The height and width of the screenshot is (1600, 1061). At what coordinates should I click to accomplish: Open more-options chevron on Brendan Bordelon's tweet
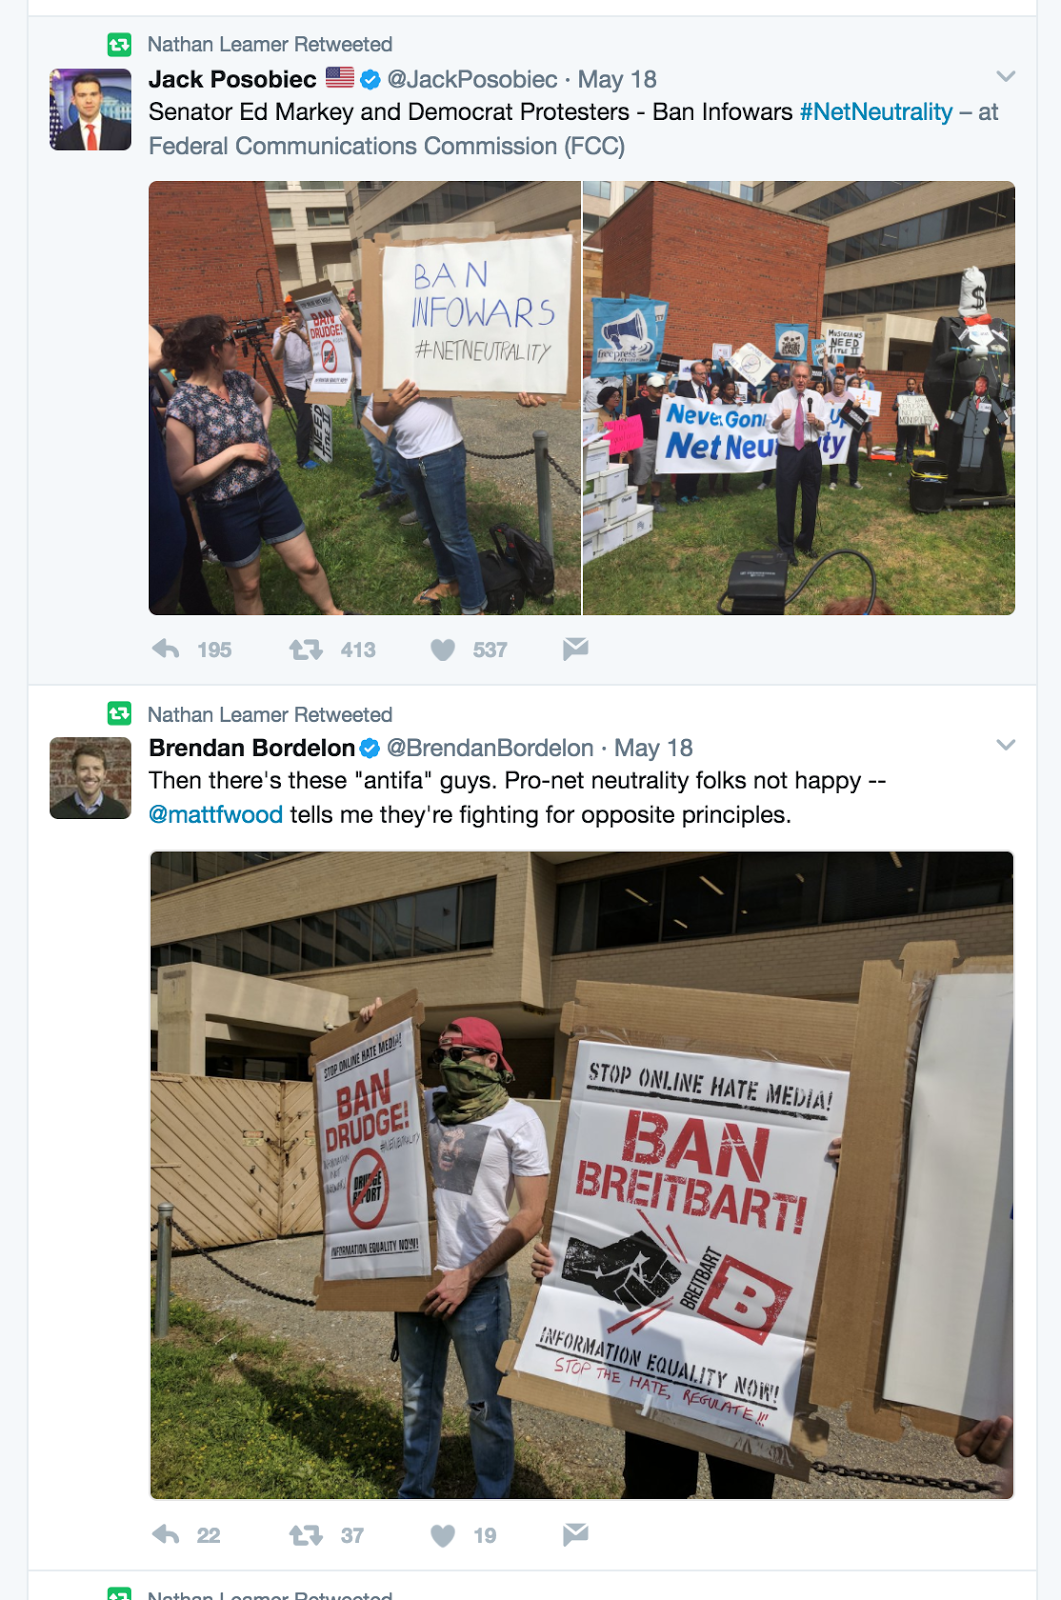tap(1006, 745)
